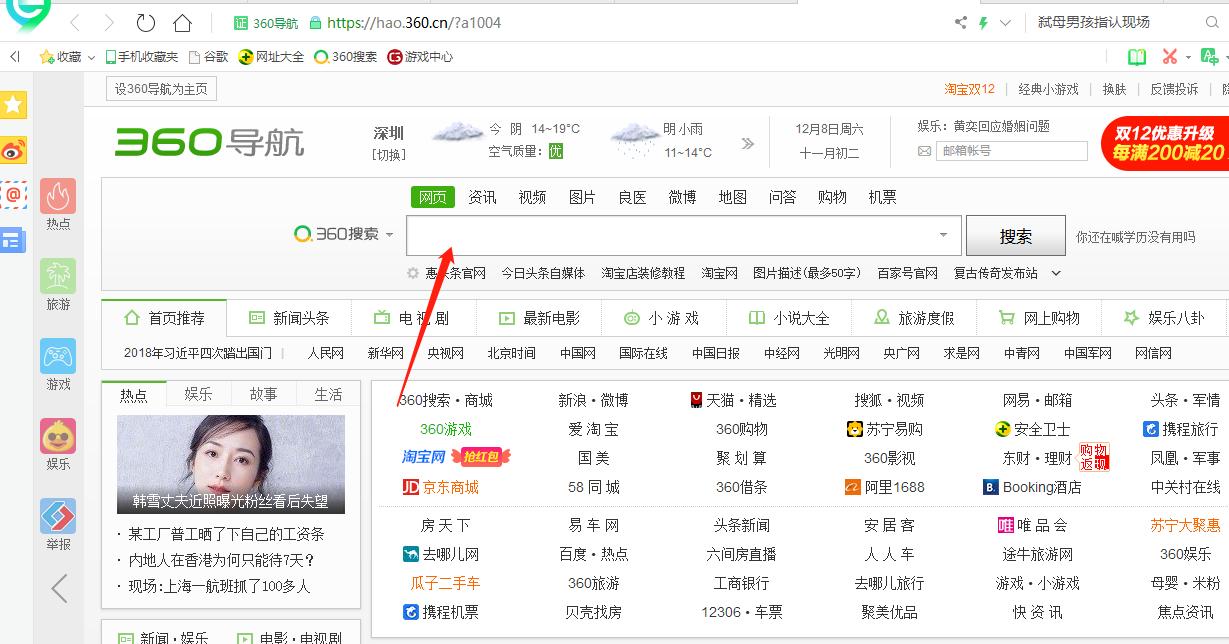Click the green book reading mode icon

point(1136,56)
